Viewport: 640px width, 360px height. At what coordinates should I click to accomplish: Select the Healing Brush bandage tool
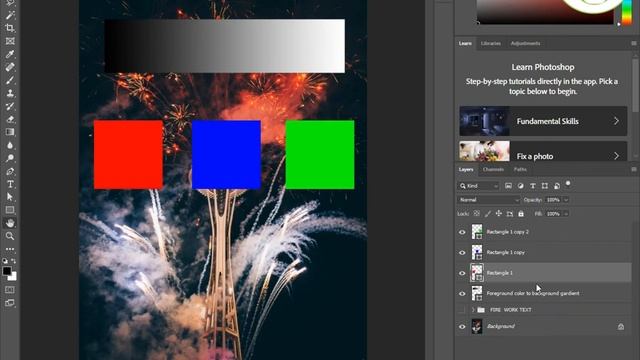coord(10,67)
